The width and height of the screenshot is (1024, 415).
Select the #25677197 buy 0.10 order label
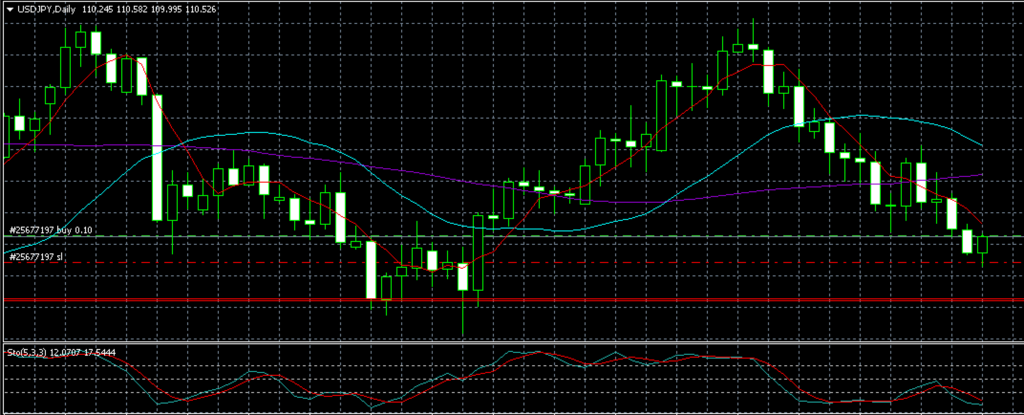52,230
